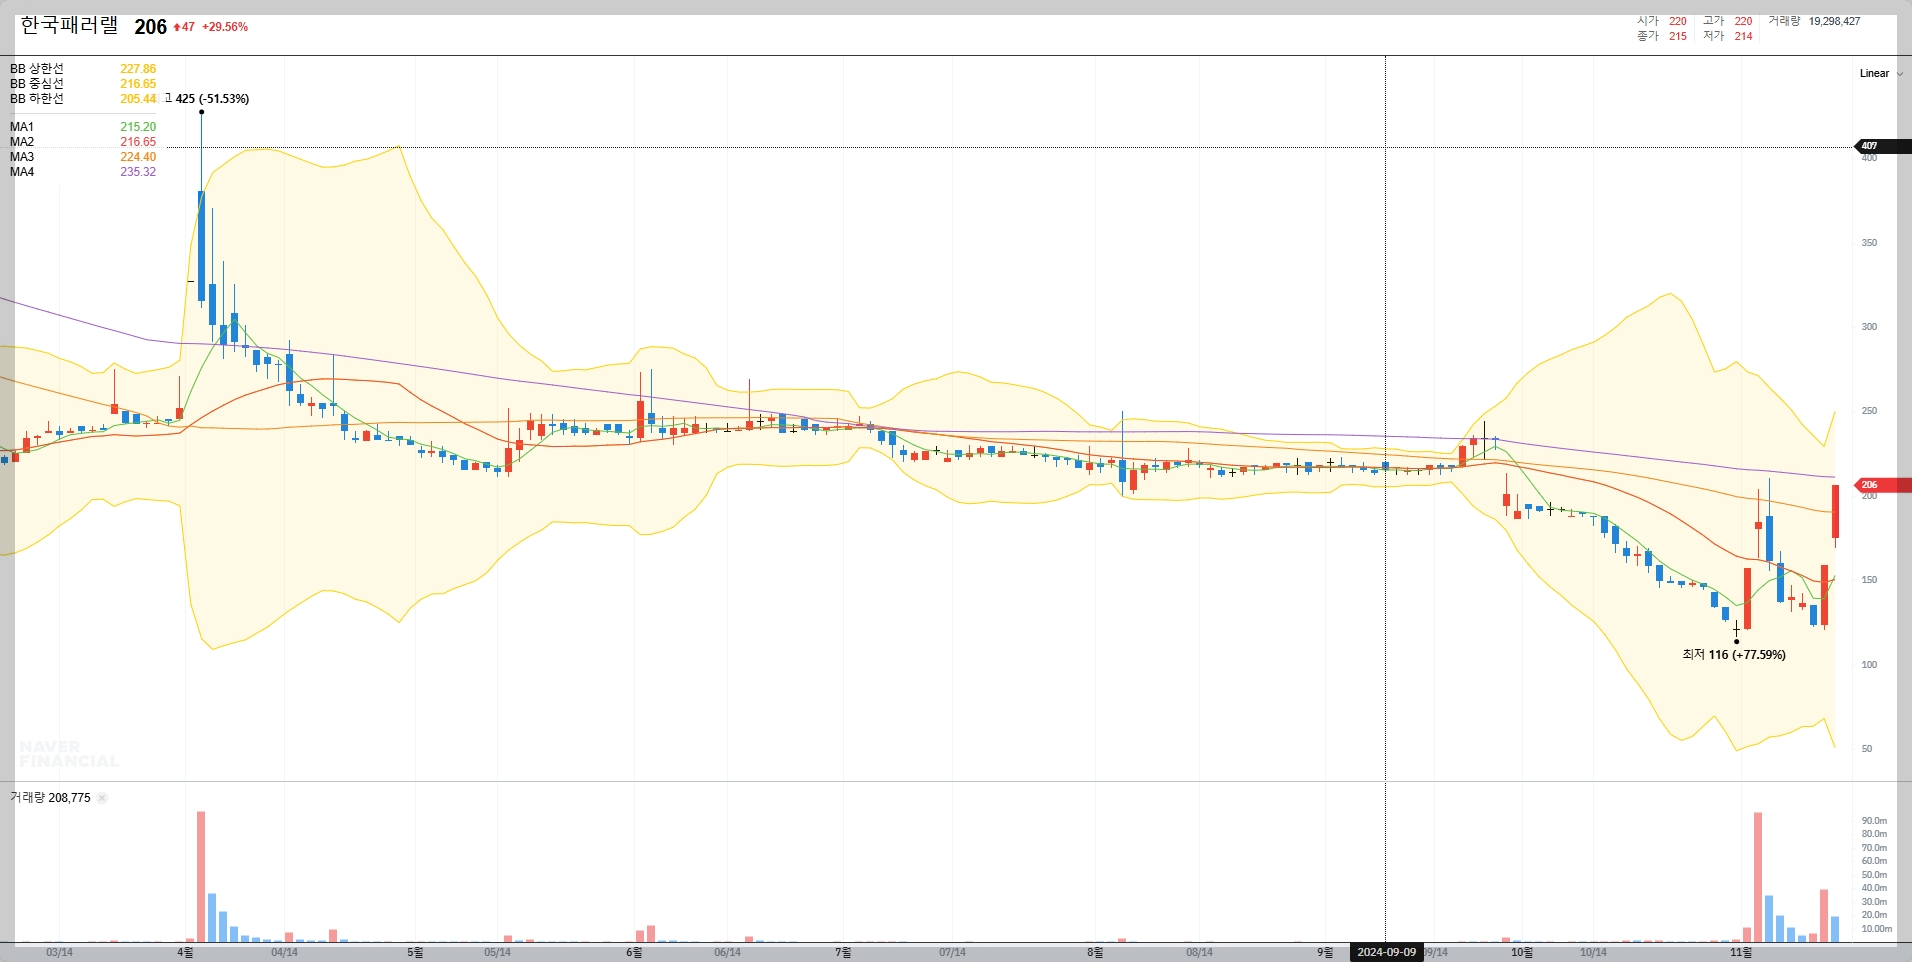This screenshot has width=1912, height=962.
Task: Click the 227.86 upper band value
Action: [x=138, y=69]
